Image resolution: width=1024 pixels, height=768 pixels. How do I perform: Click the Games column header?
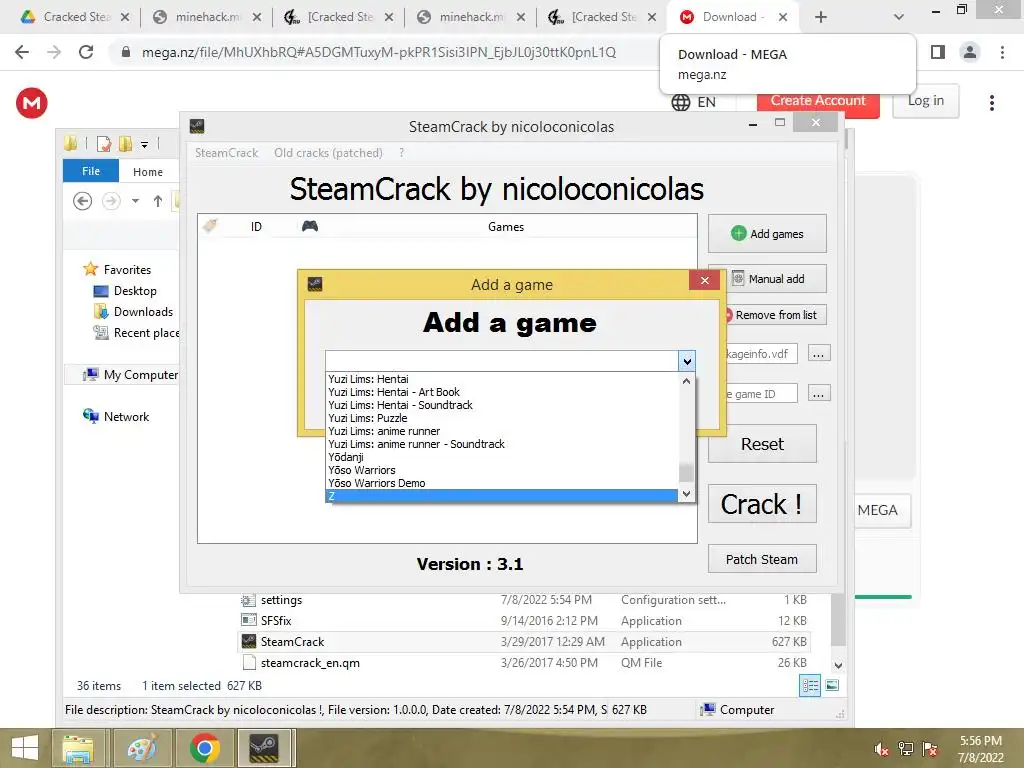click(x=505, y=227)
